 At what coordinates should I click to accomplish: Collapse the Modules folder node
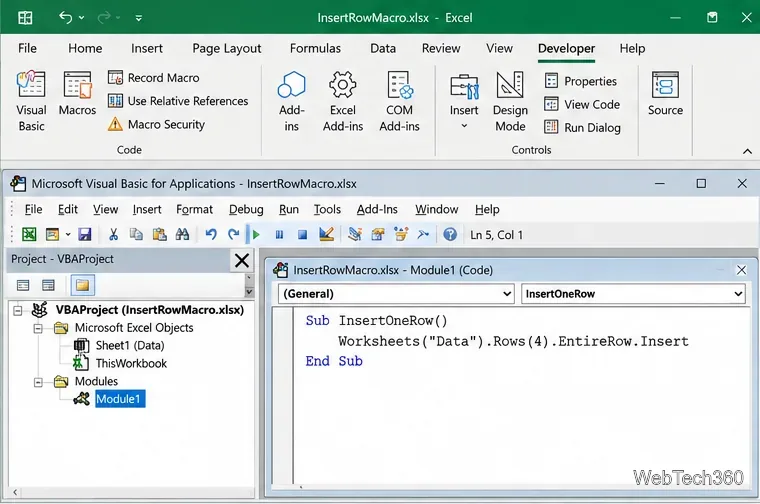point(38,382)
